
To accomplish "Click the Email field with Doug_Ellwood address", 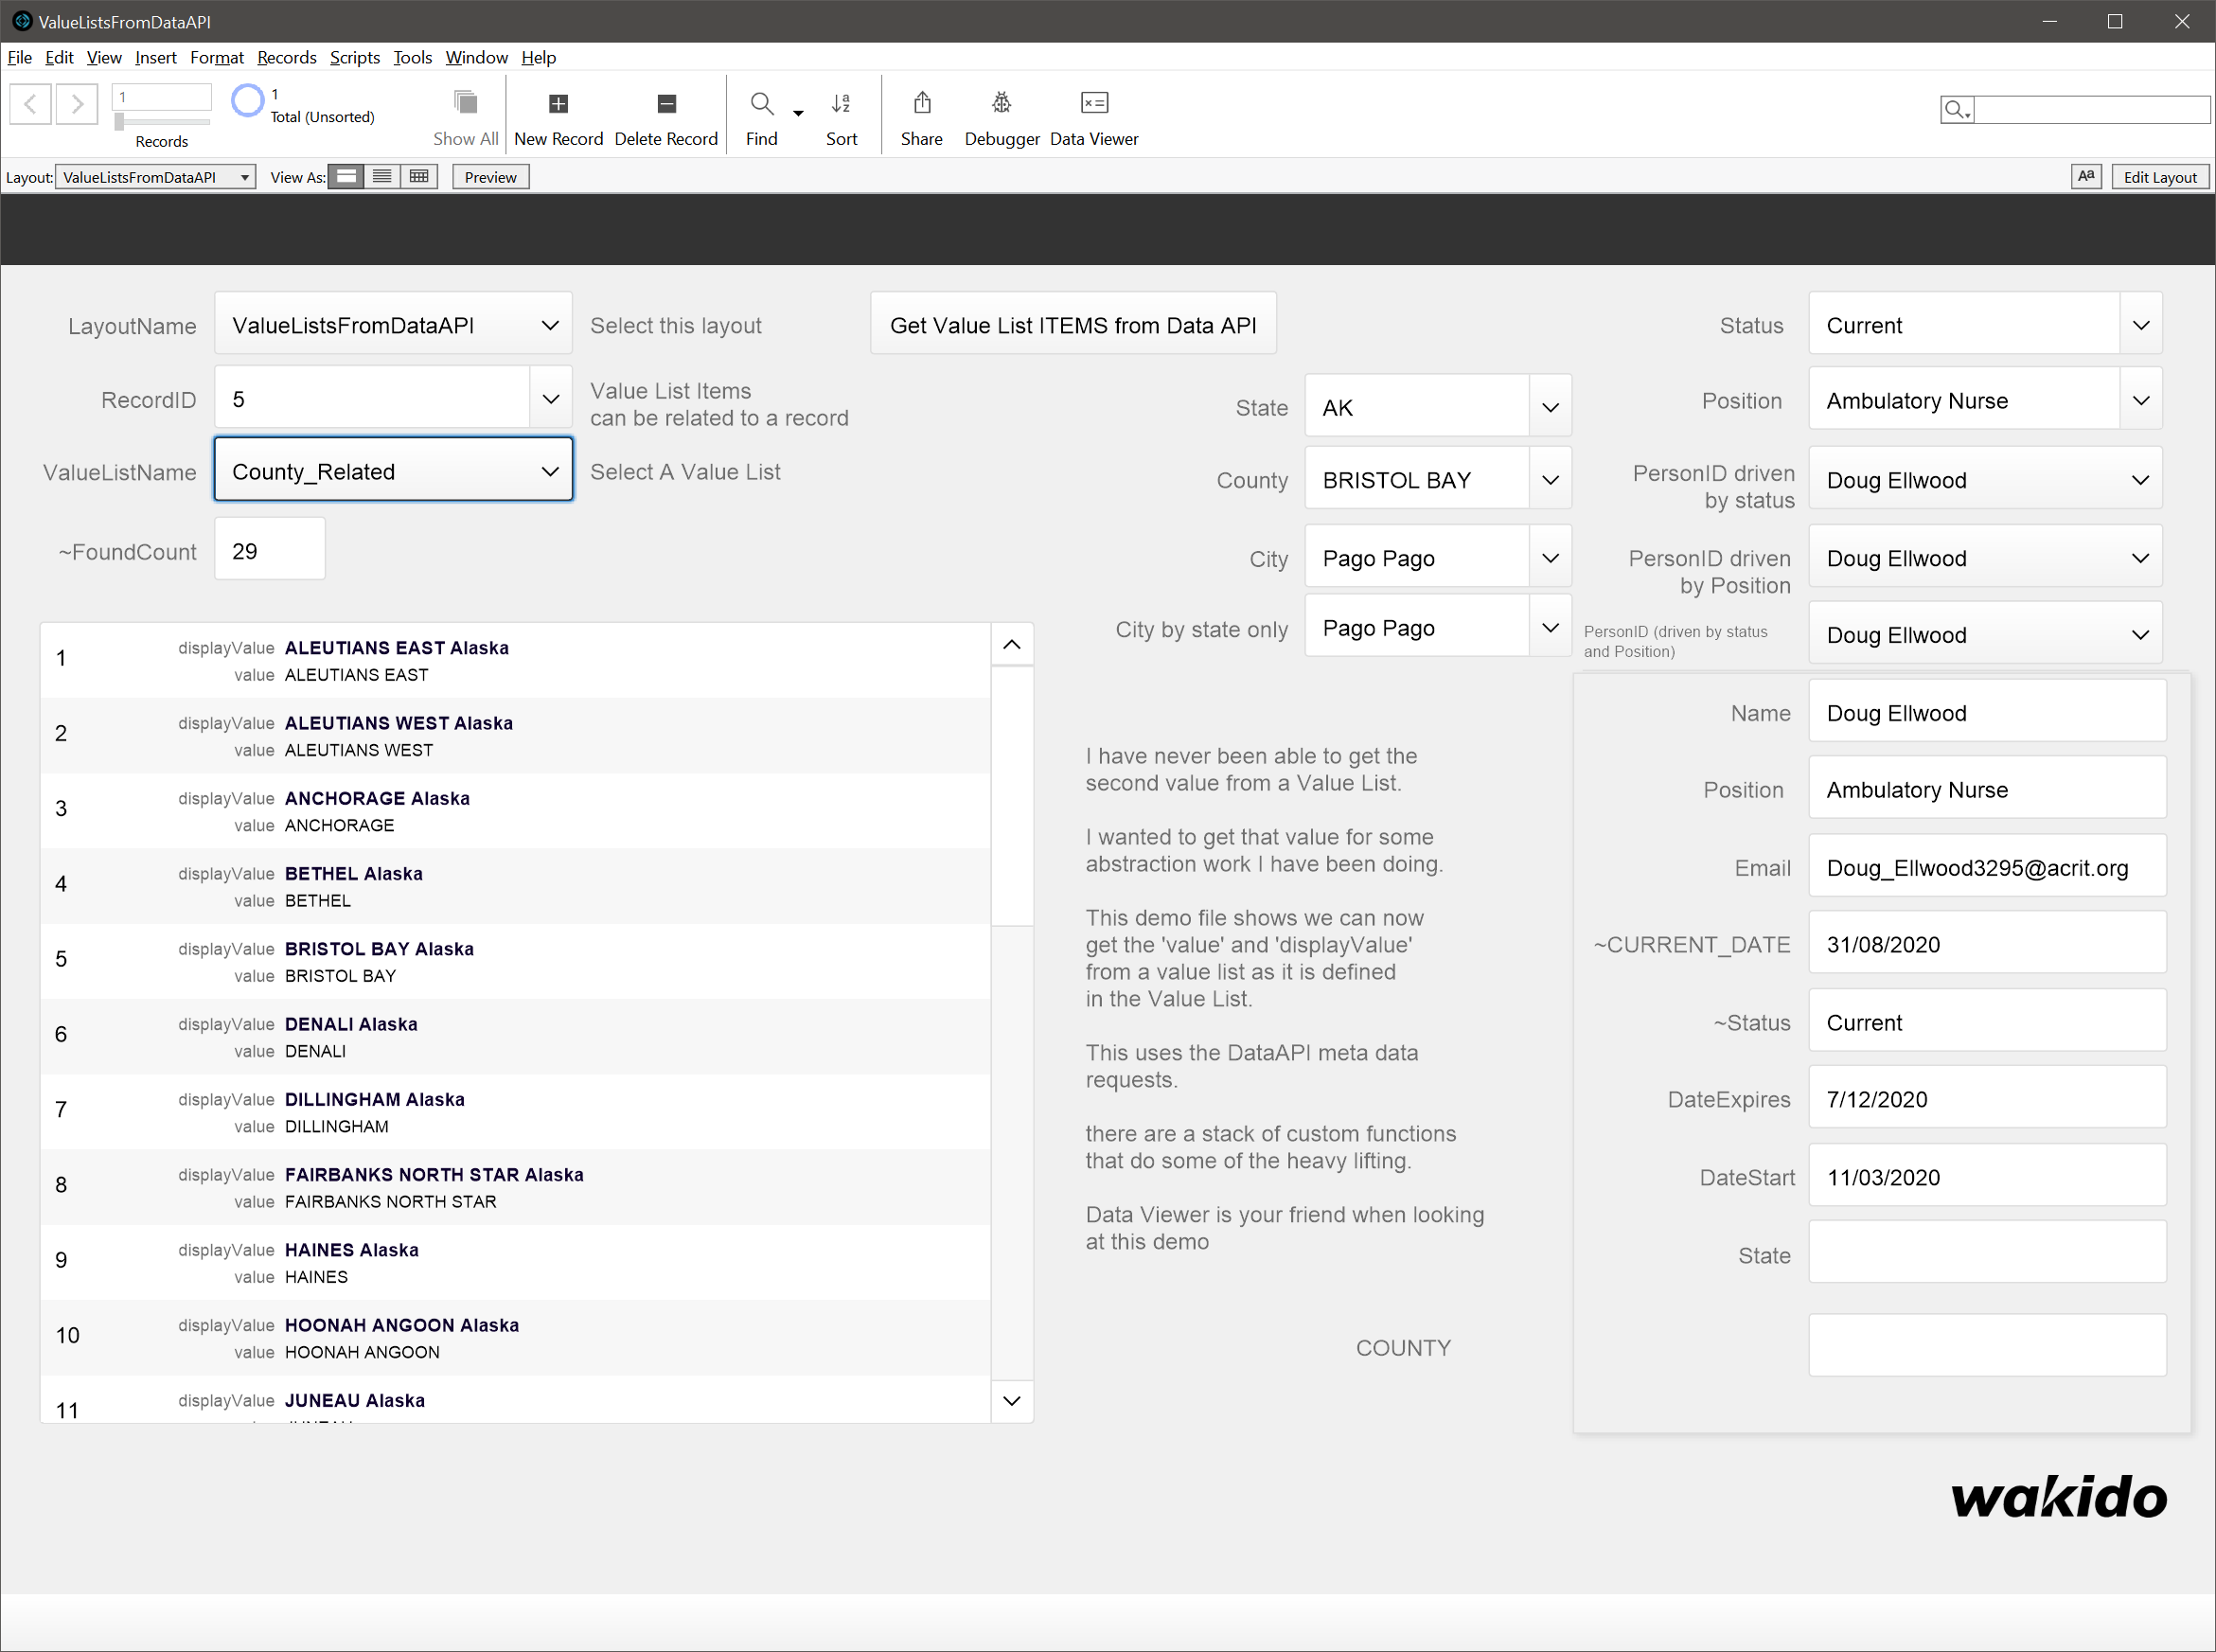I will click(1985, 867).
